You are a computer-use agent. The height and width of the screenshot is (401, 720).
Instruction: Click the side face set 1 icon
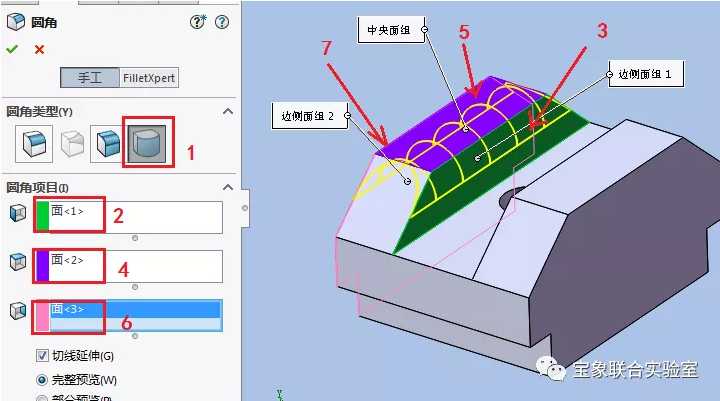click(x=18, y=213)
